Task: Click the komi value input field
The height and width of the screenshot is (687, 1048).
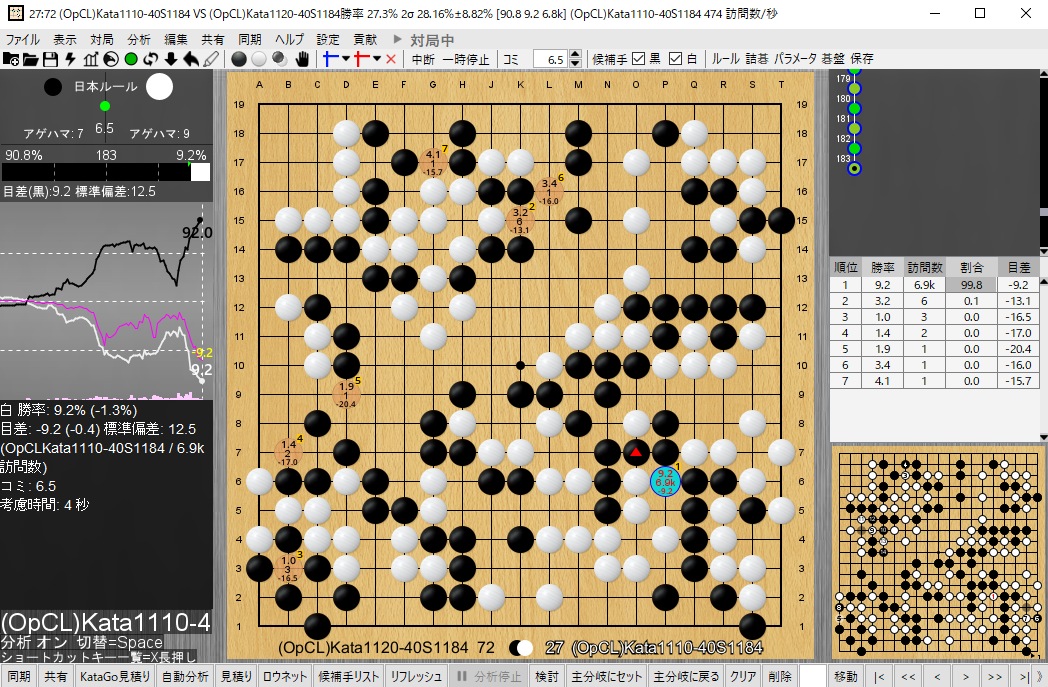Action: [551, 59]
